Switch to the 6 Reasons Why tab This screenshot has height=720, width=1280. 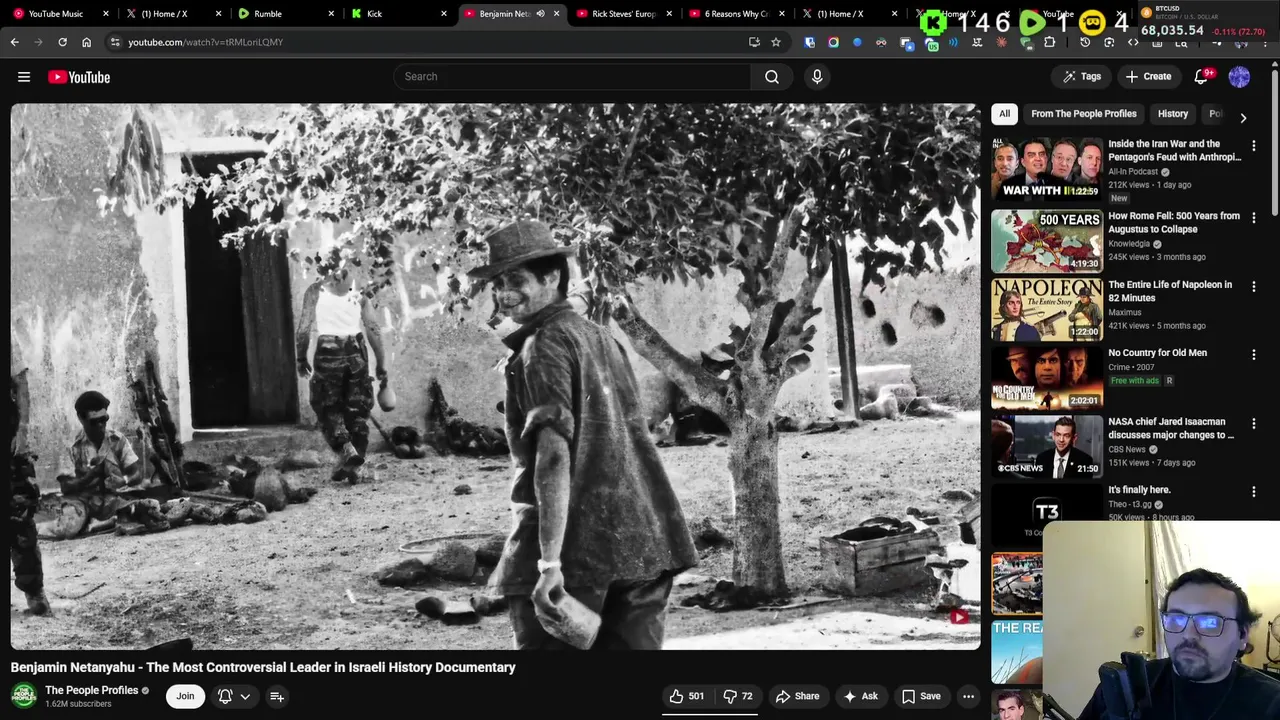pyautogui.click(x=736, y=14)
